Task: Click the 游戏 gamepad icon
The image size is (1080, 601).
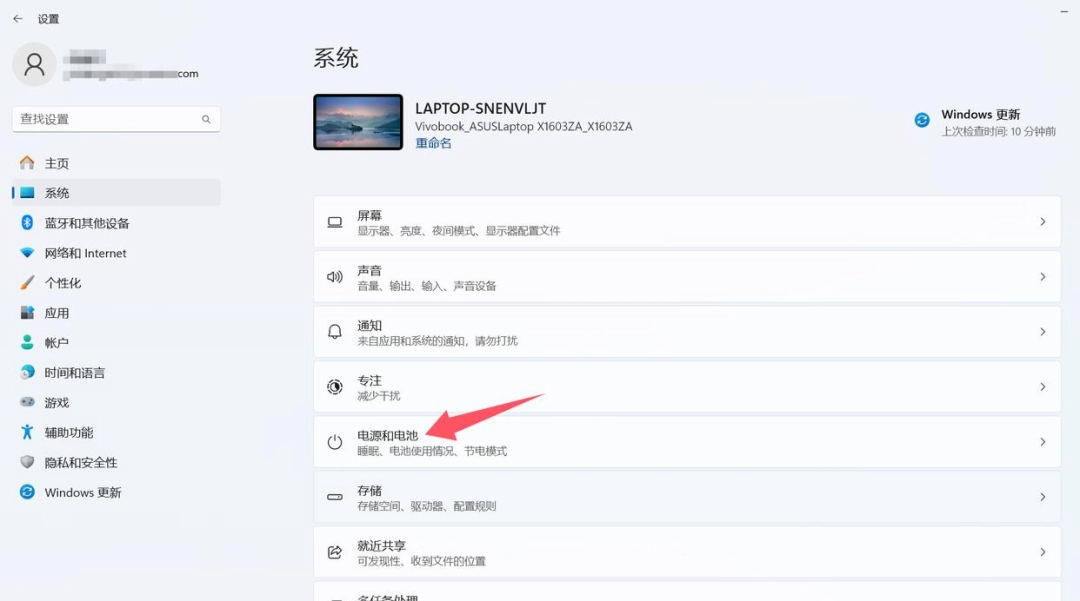Action: (x=27, y=402)
